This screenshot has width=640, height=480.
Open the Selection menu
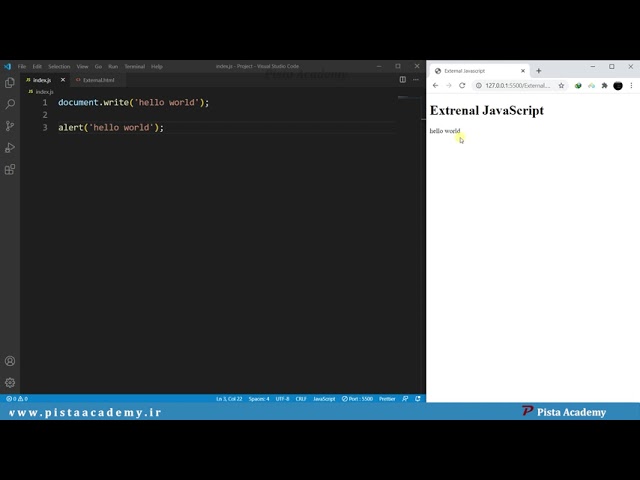(x=59, y=66)
